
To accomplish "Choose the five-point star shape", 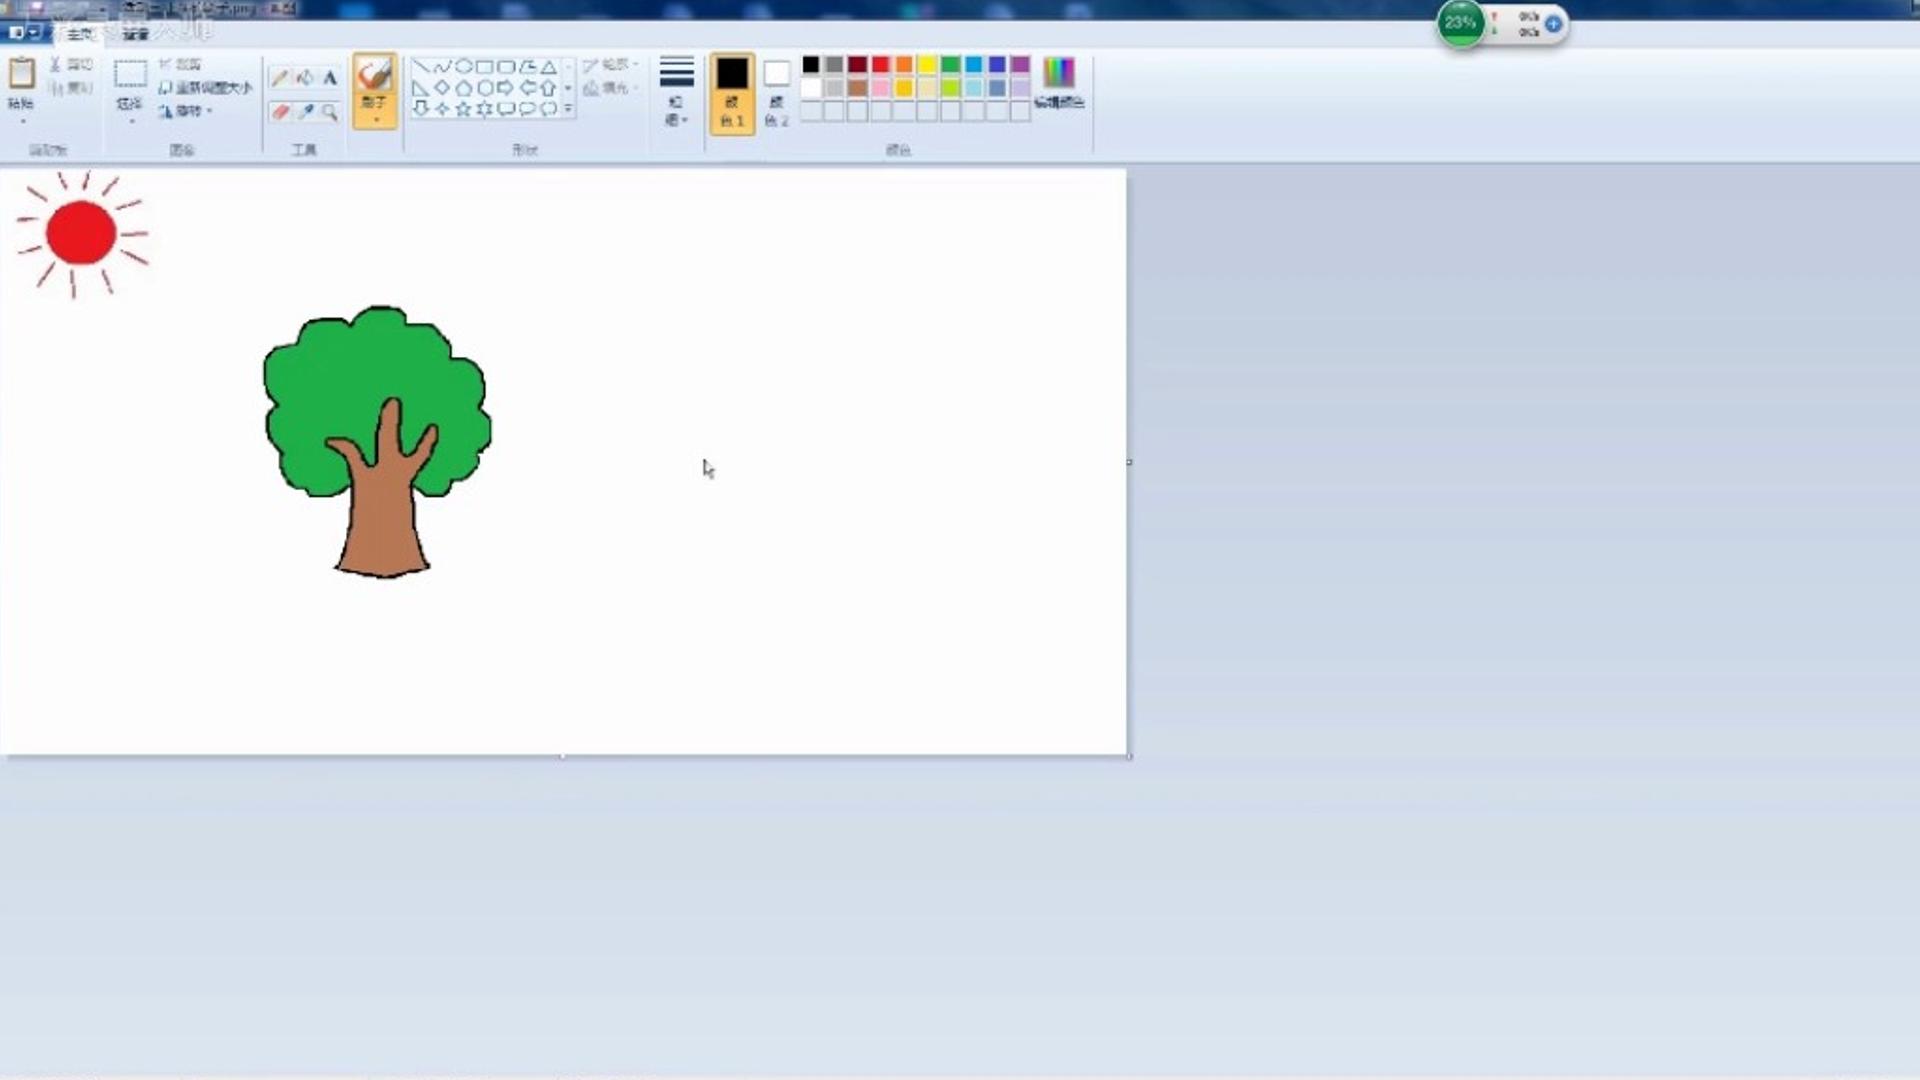I will tap(463, 109).
